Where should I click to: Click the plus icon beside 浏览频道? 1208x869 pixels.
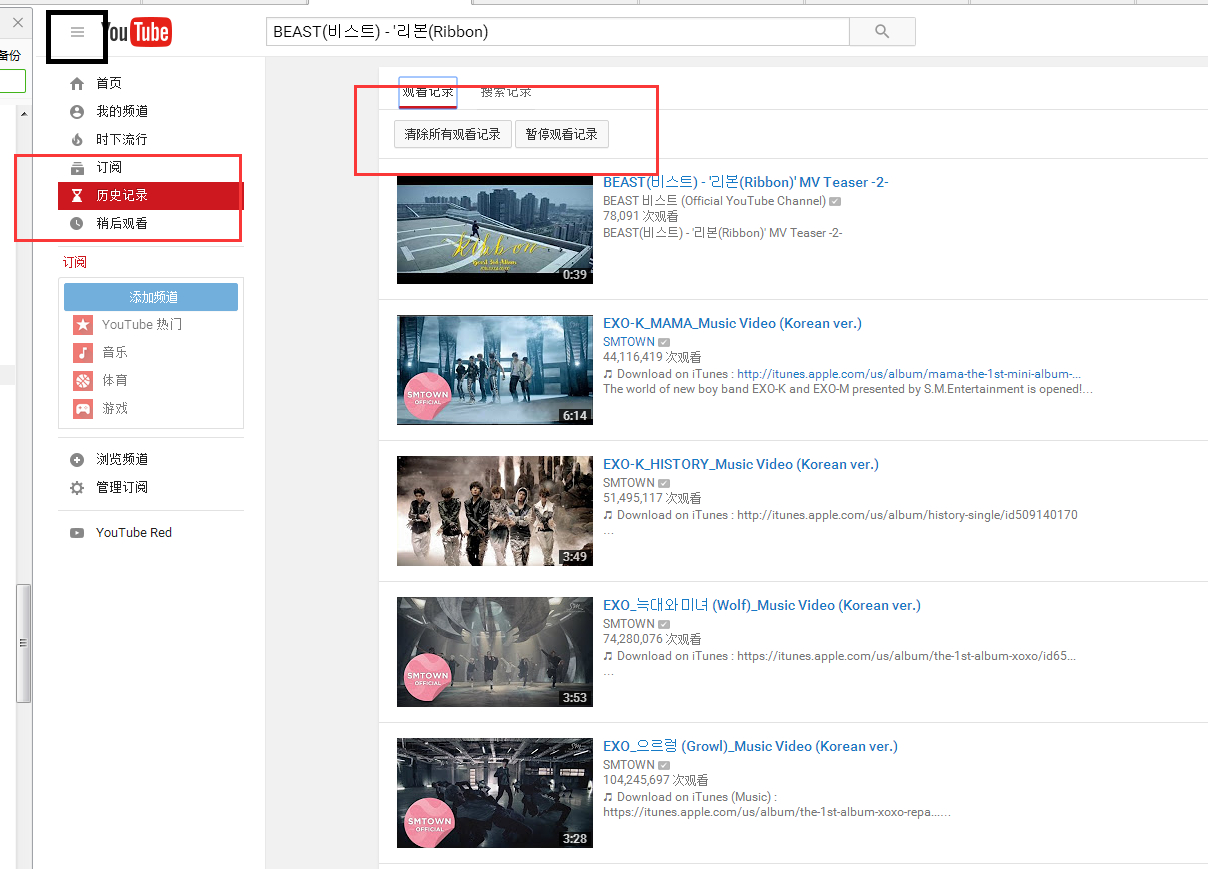[77, 460]
